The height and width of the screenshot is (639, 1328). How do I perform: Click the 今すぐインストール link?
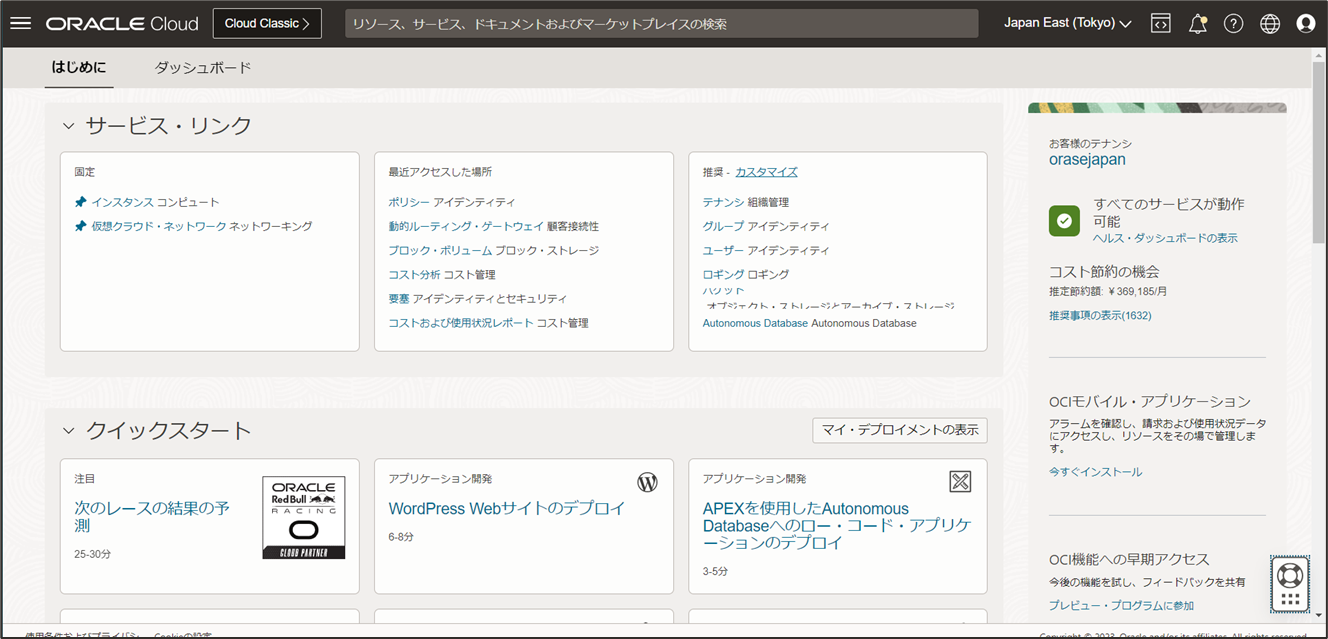[1095, 471]
